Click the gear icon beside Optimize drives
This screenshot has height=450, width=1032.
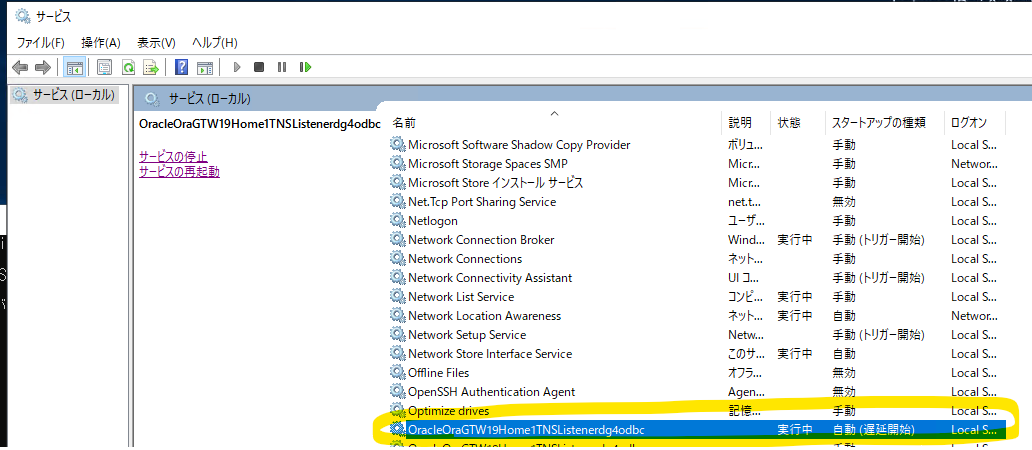(x=398, y=411)
